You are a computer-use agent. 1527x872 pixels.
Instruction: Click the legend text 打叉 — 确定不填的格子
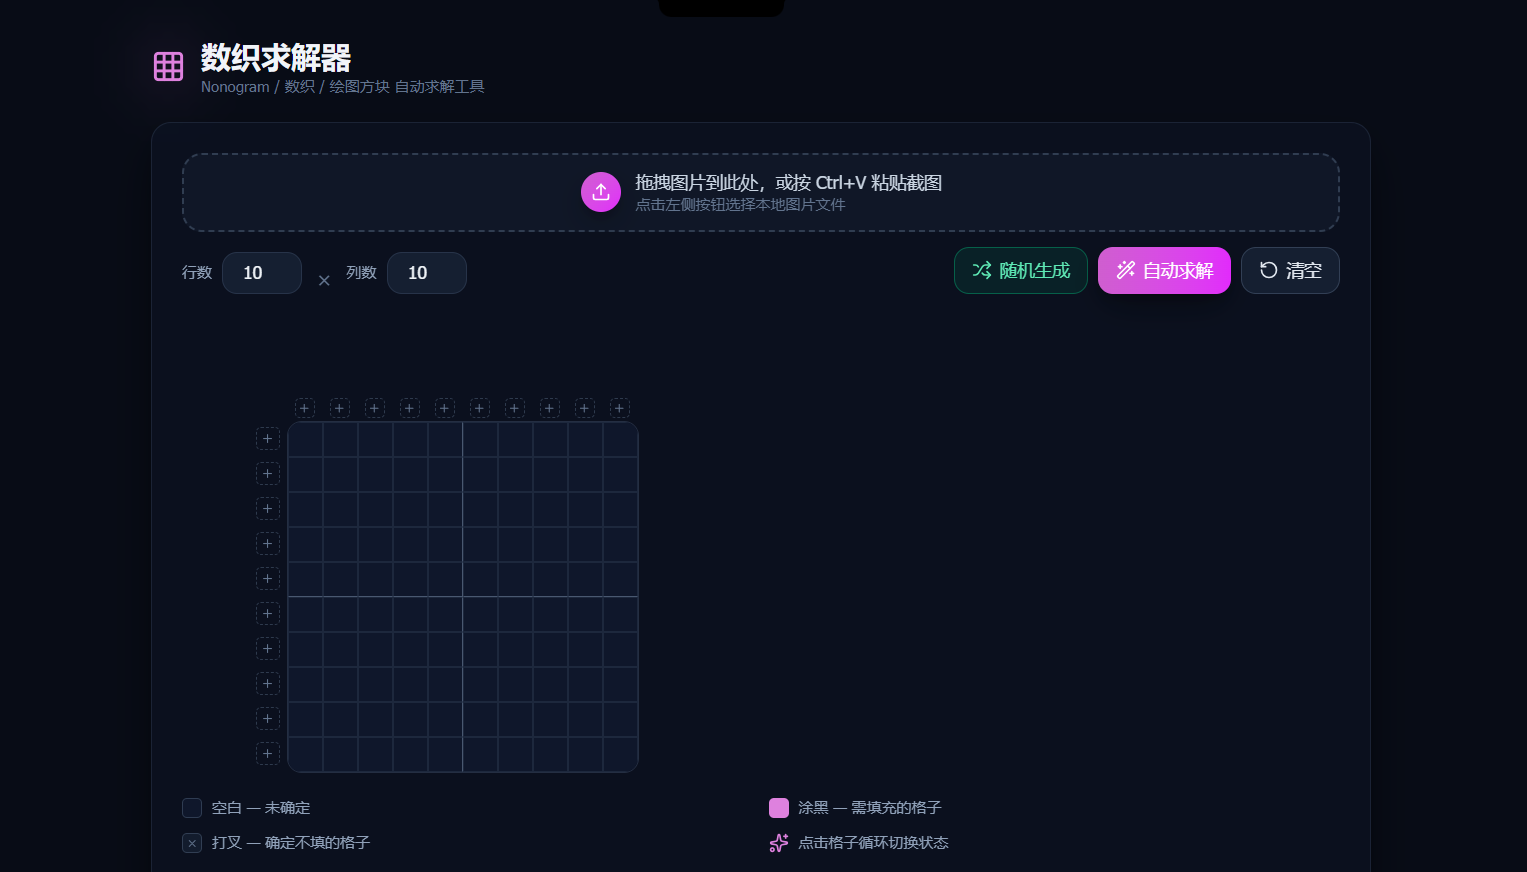[x=291, y=843]
